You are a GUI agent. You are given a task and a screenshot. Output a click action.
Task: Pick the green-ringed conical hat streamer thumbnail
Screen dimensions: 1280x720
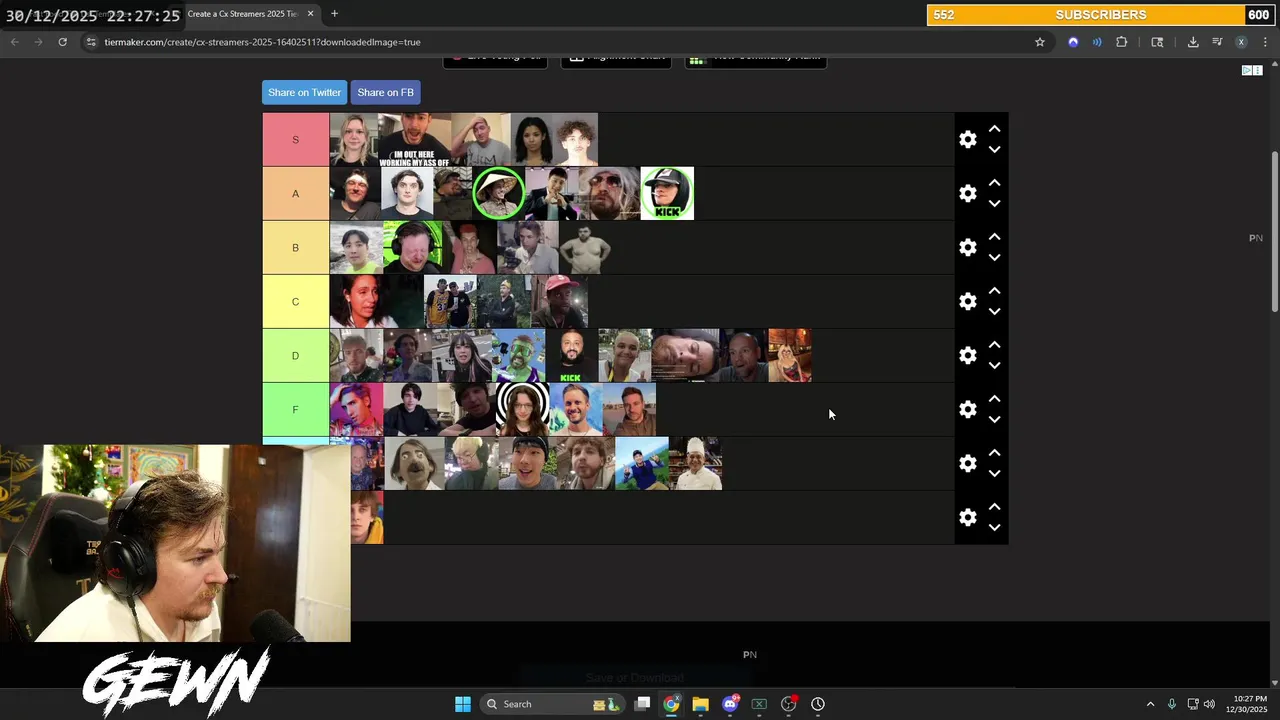click(498, 193)
